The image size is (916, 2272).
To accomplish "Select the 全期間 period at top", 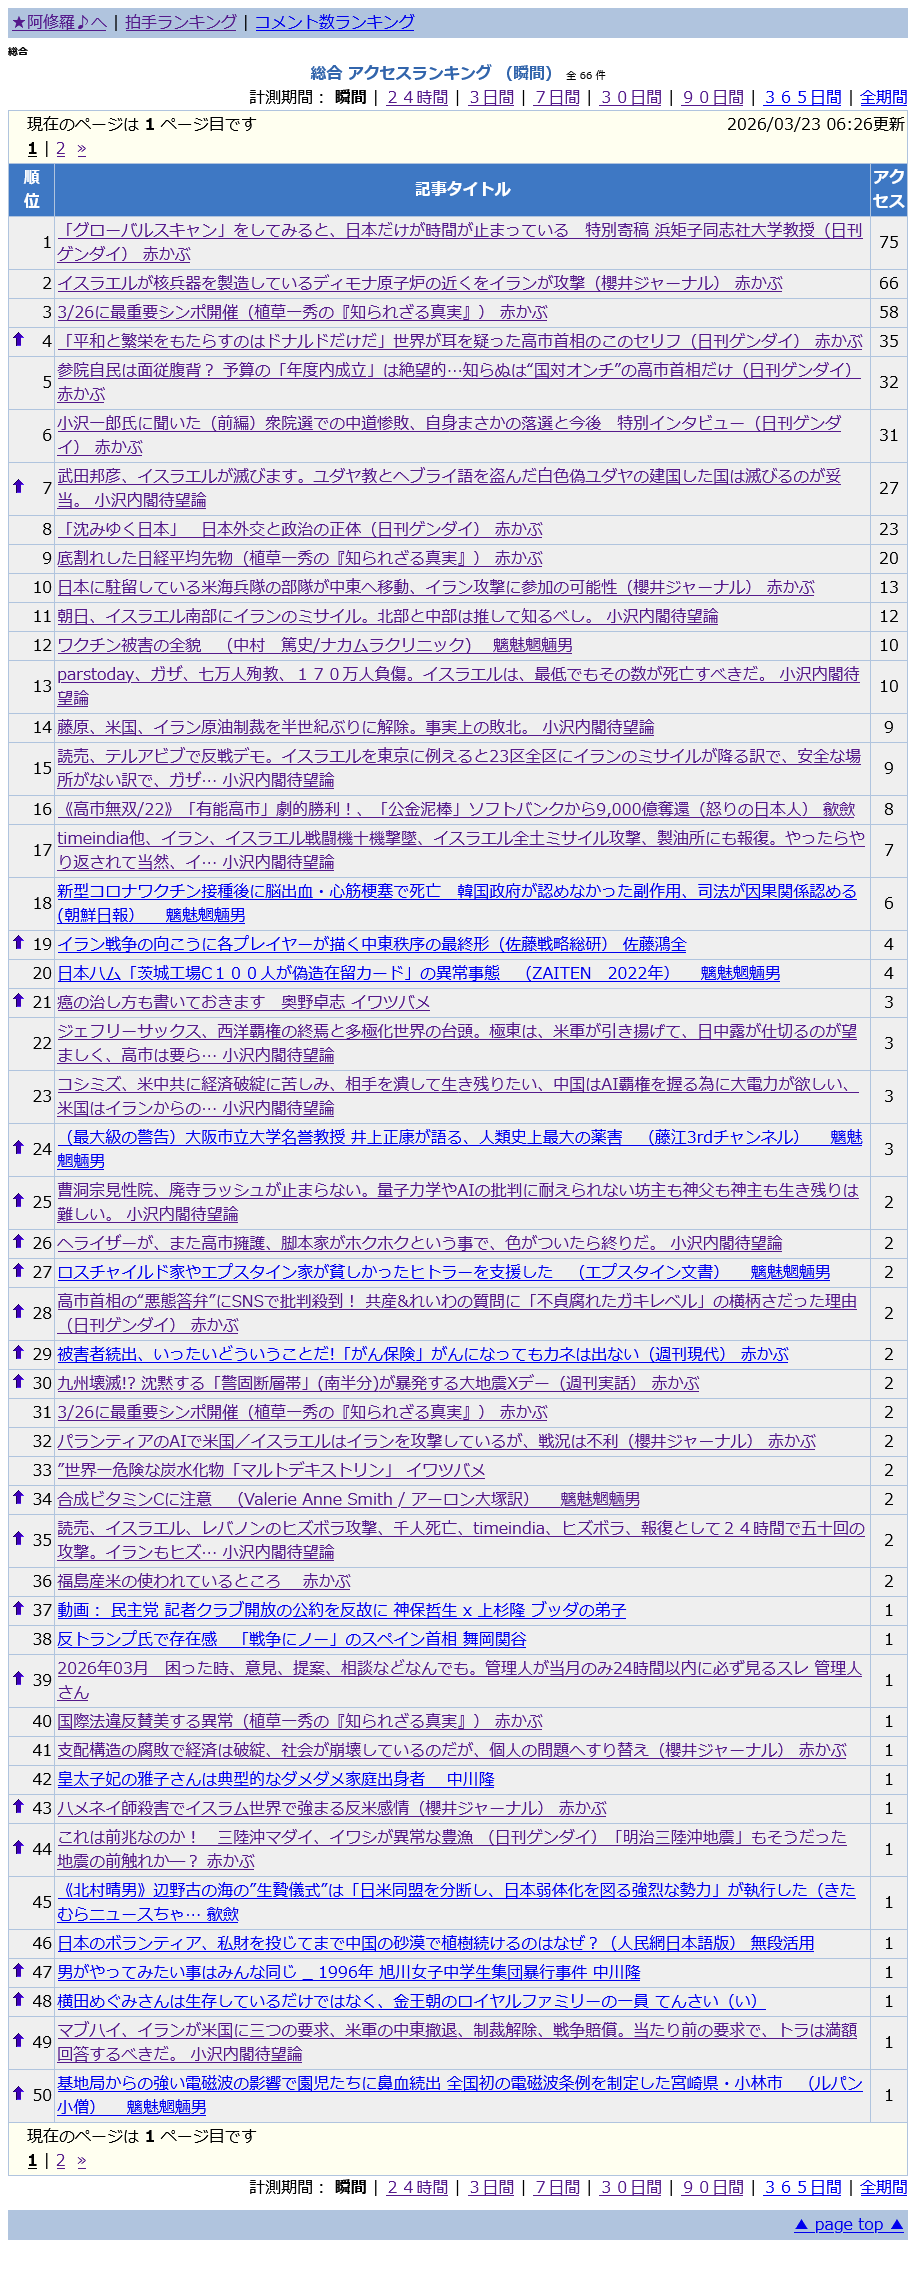I will click(x=883, y=97).
